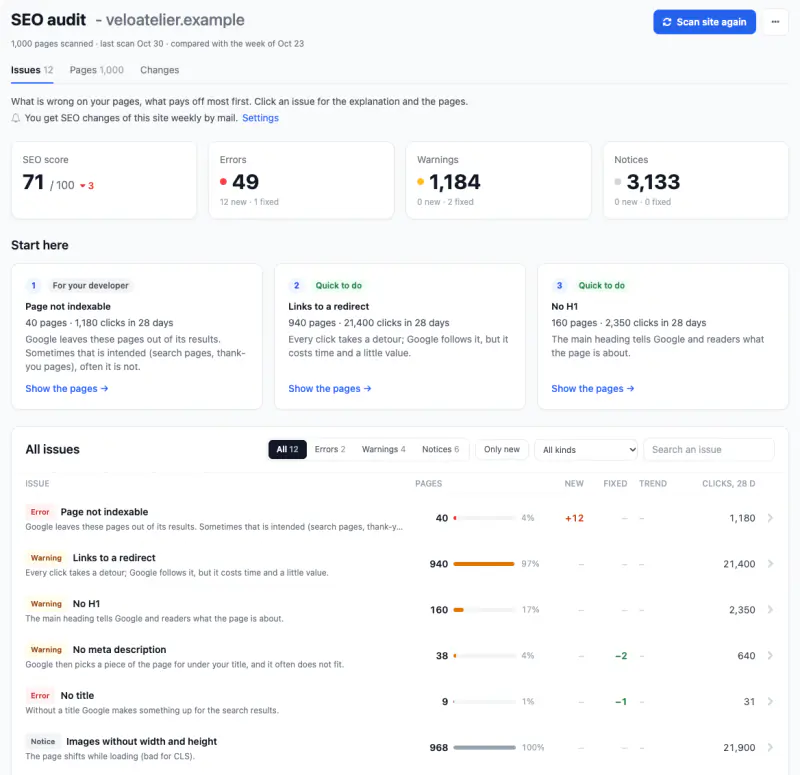Sort by the ISSUE column header
The image size is (800, 775).
[37, 483]
